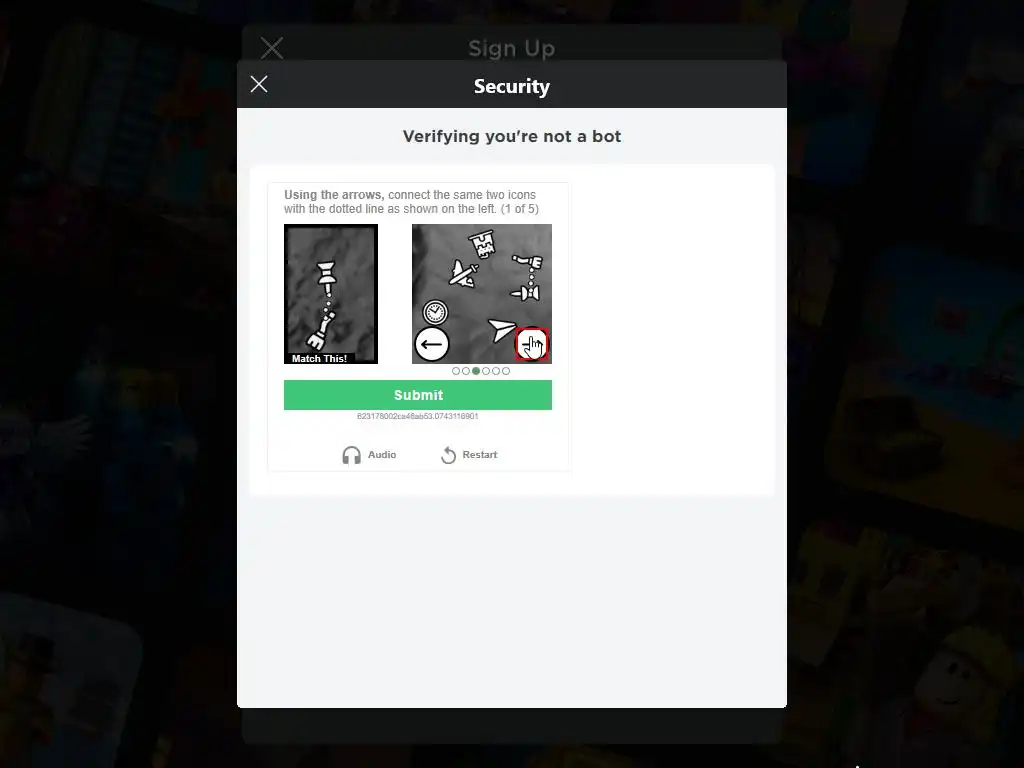The width and height of the screenshot is (1024, 768).
Task: Click the airplane icon in the puzzle image
Action: [463, 273]
